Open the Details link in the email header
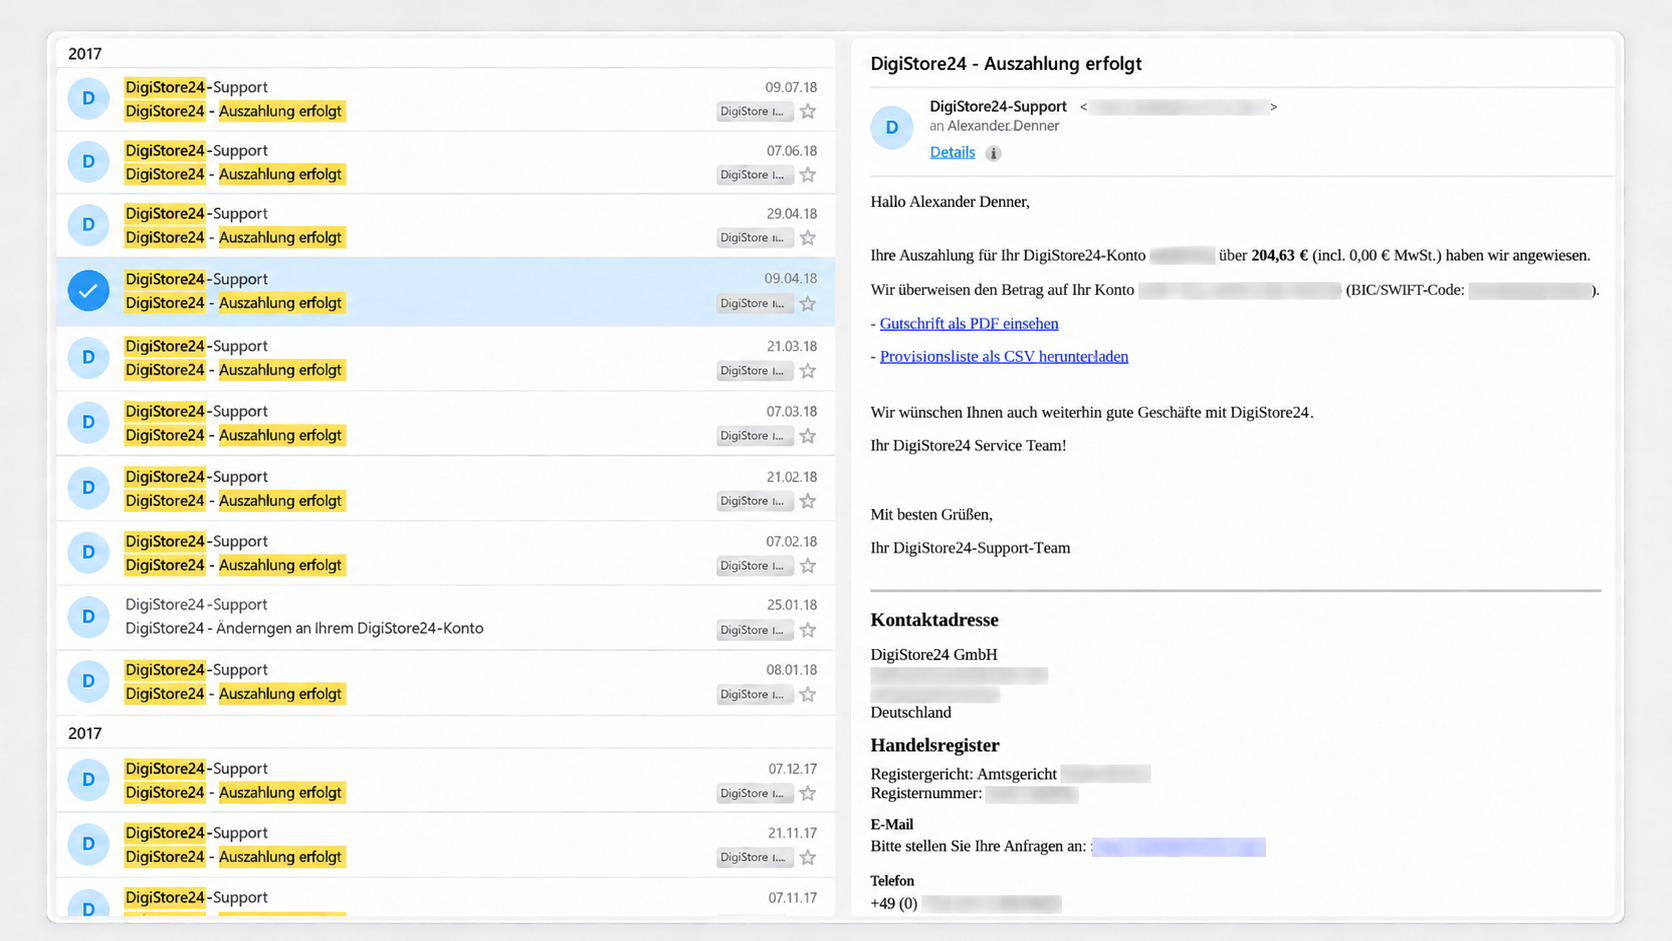 point(952,152)
